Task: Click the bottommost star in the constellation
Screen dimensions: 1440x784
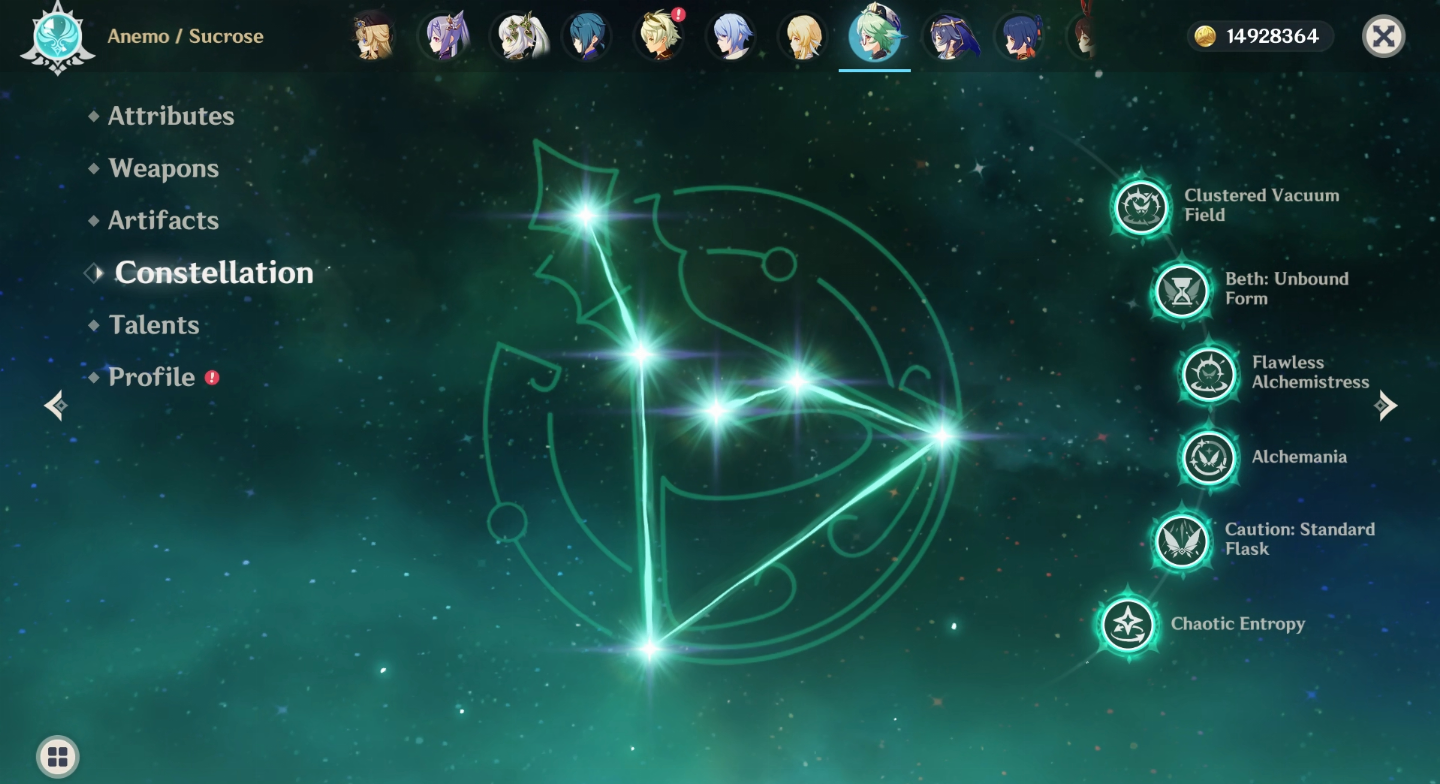Action: coord(649,649)
